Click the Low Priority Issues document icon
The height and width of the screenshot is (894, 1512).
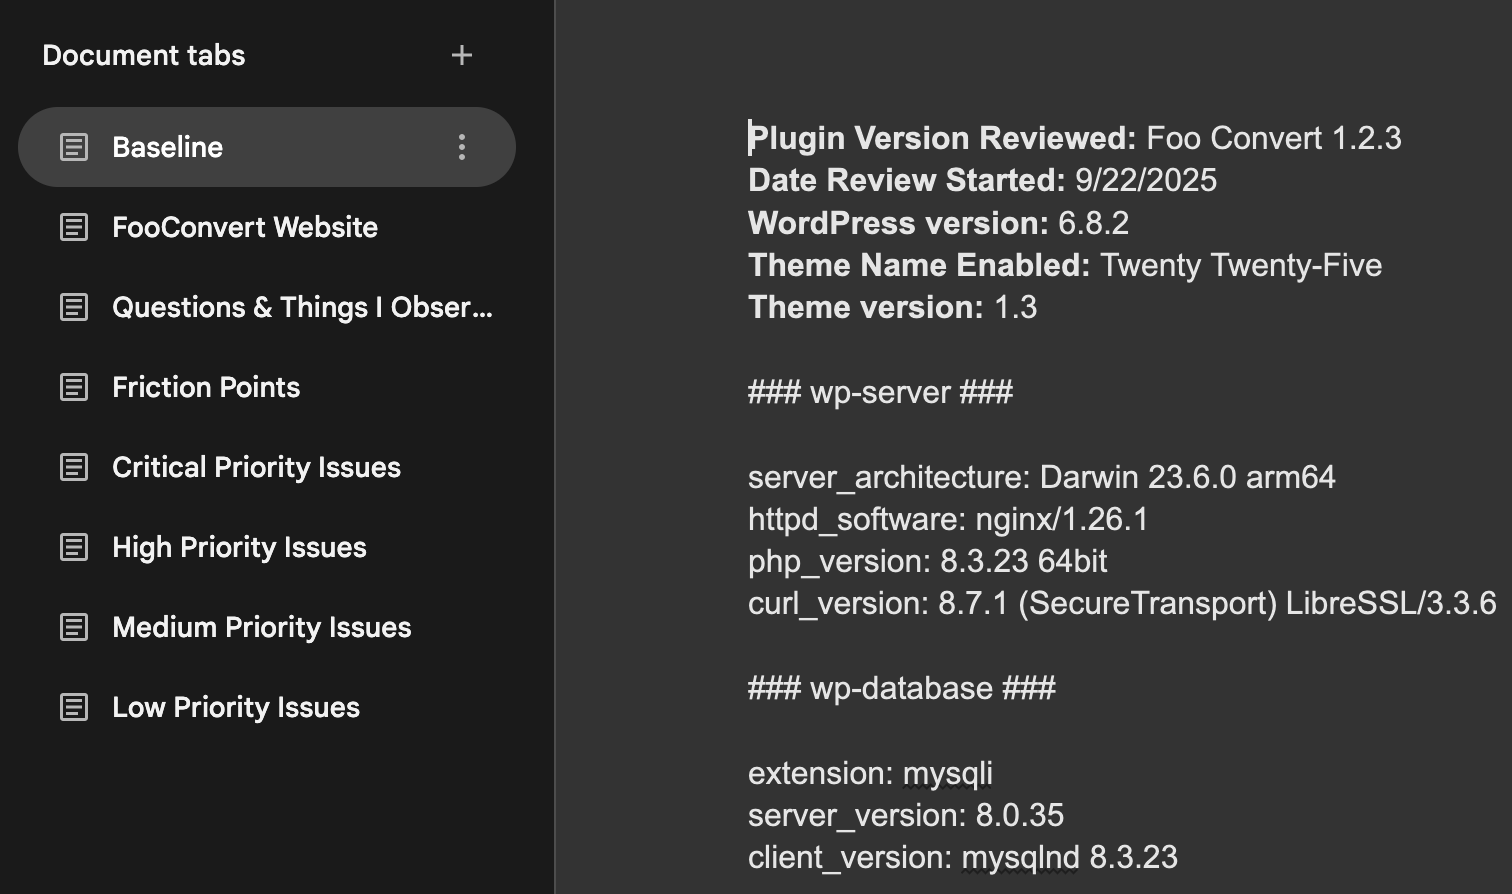tap(74, 707)
